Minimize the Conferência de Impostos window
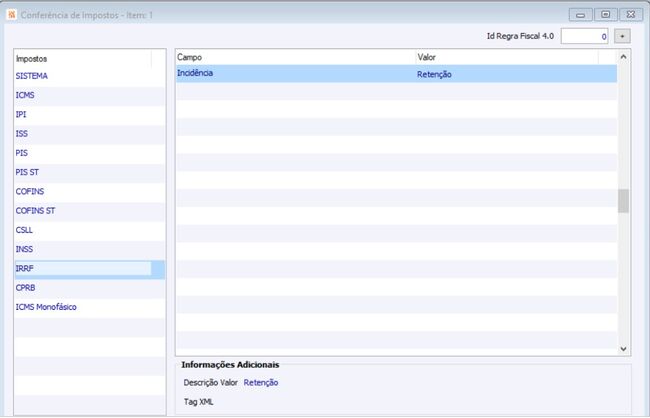 coord(580,15)
